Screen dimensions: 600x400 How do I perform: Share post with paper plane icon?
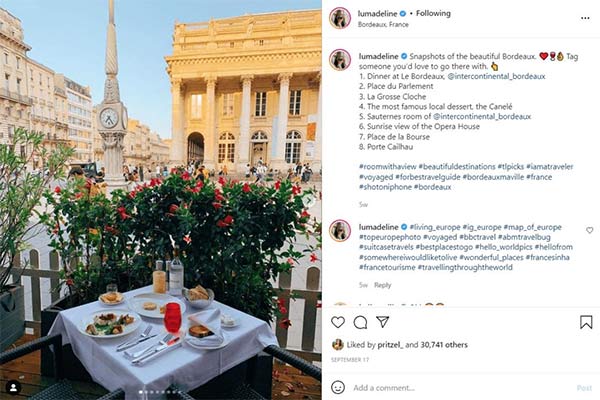pos(383,322)
